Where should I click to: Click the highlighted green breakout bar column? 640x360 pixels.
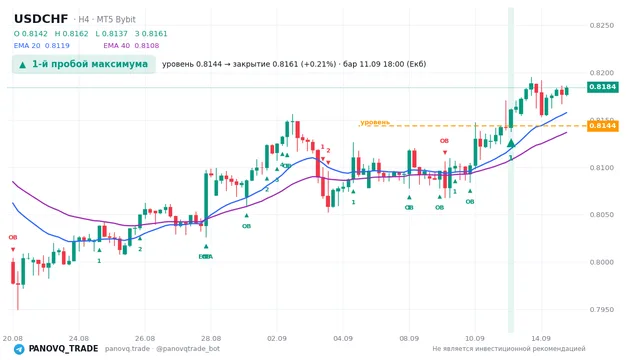[511, 170]
